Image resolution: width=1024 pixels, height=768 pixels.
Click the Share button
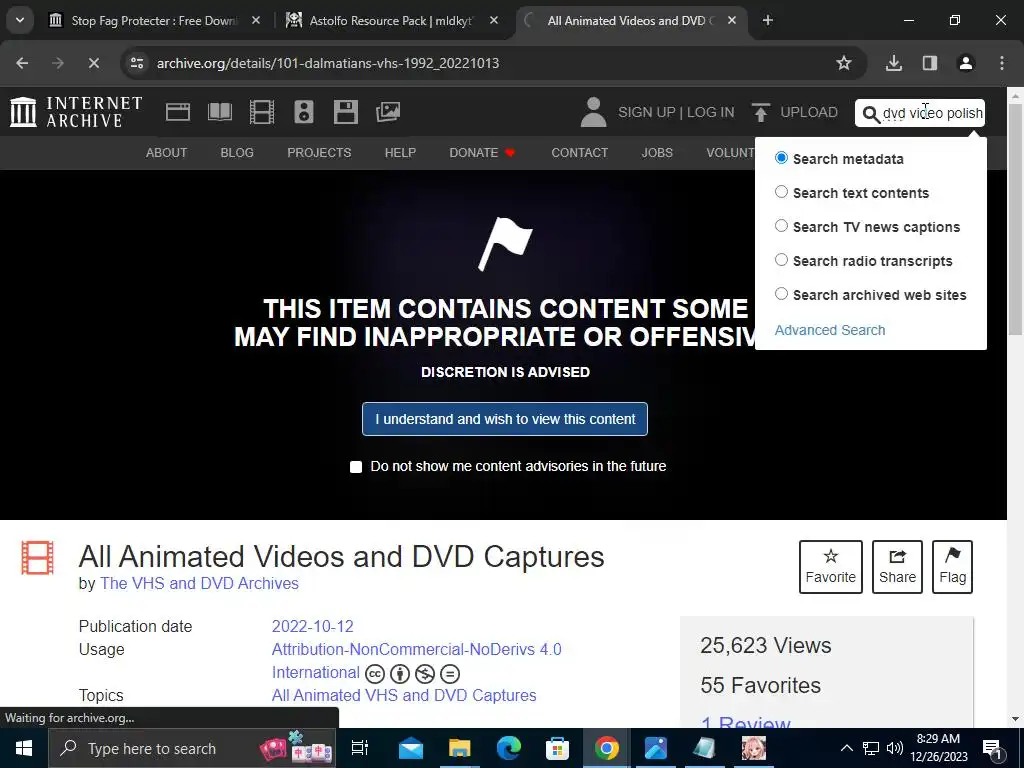pyautogui.click(x=897, y=567)
